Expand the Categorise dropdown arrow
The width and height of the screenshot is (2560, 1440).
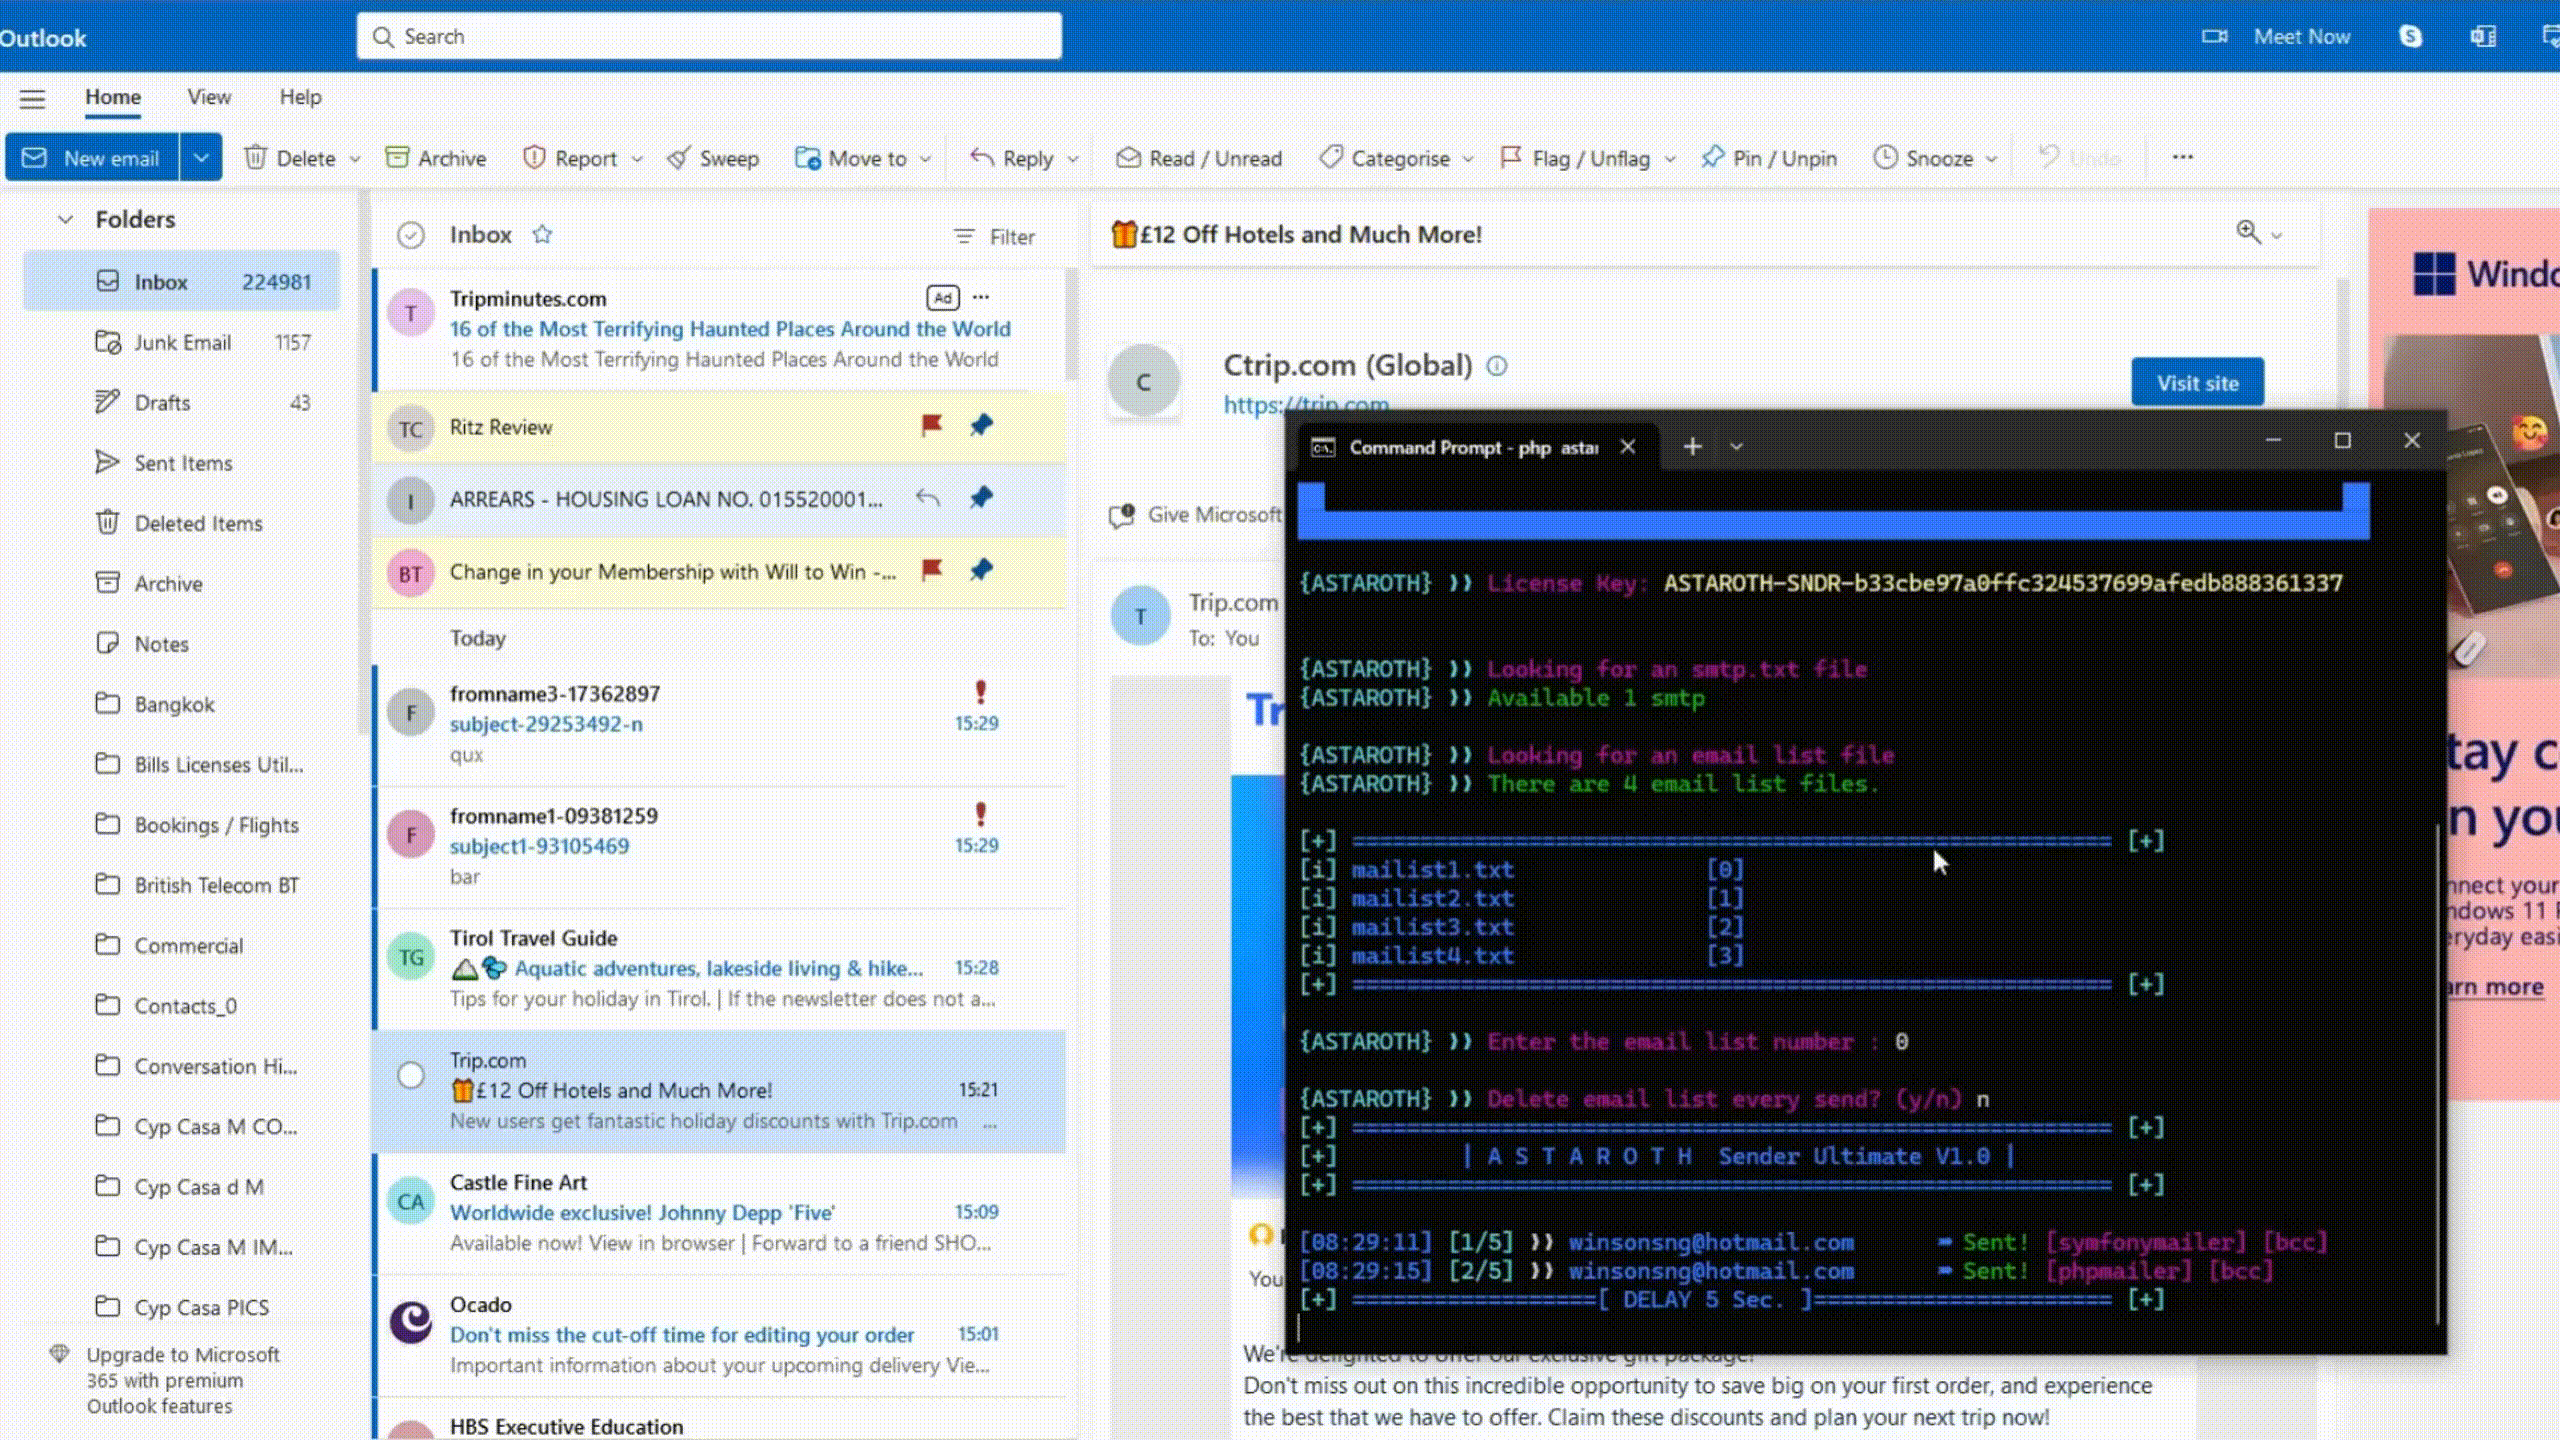coord(1468,159)
